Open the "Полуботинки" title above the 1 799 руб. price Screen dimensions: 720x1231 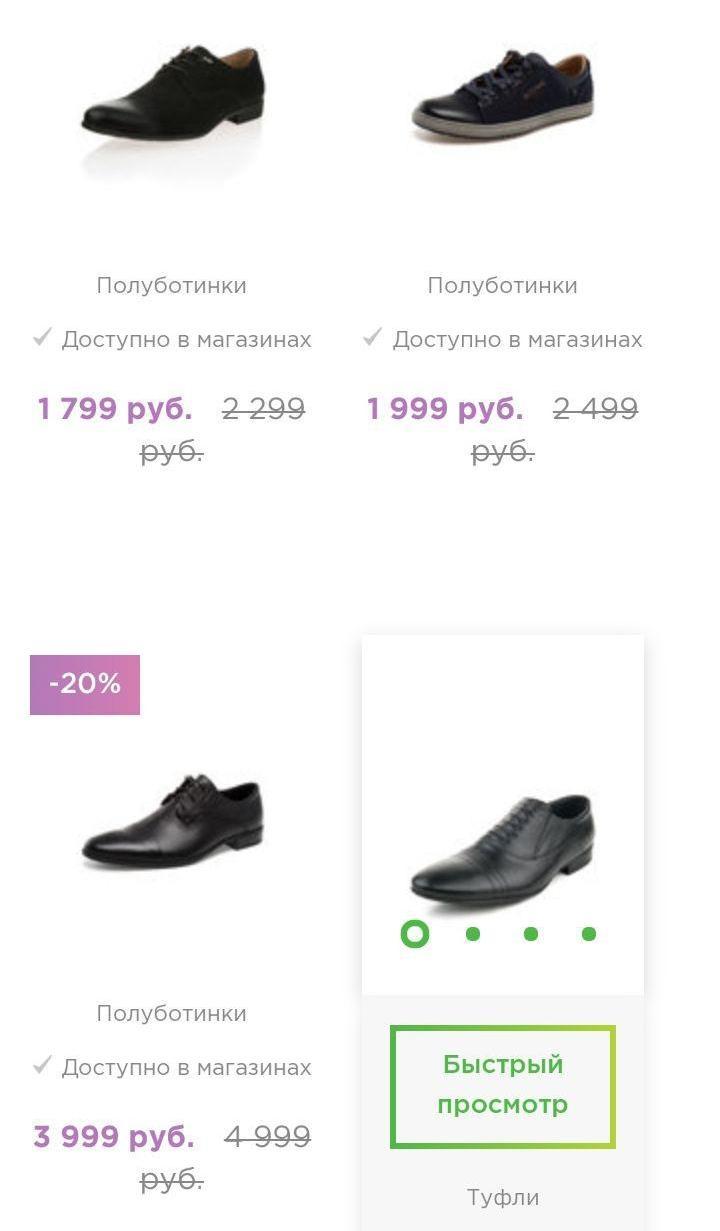point(171,286)
